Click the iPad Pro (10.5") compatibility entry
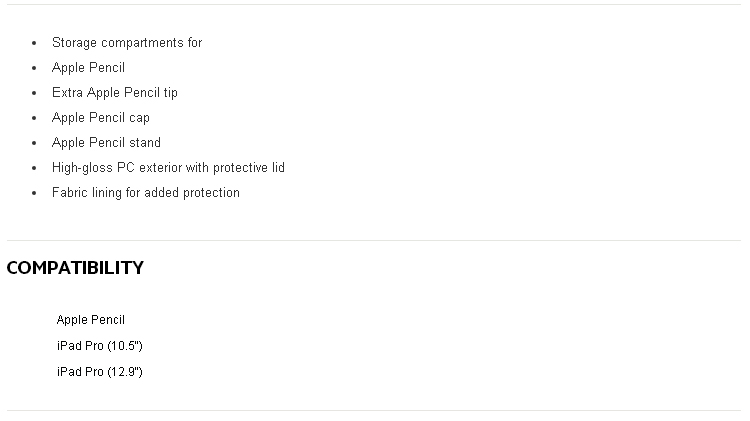The image size is (750, 421). (x=99, y=345)
